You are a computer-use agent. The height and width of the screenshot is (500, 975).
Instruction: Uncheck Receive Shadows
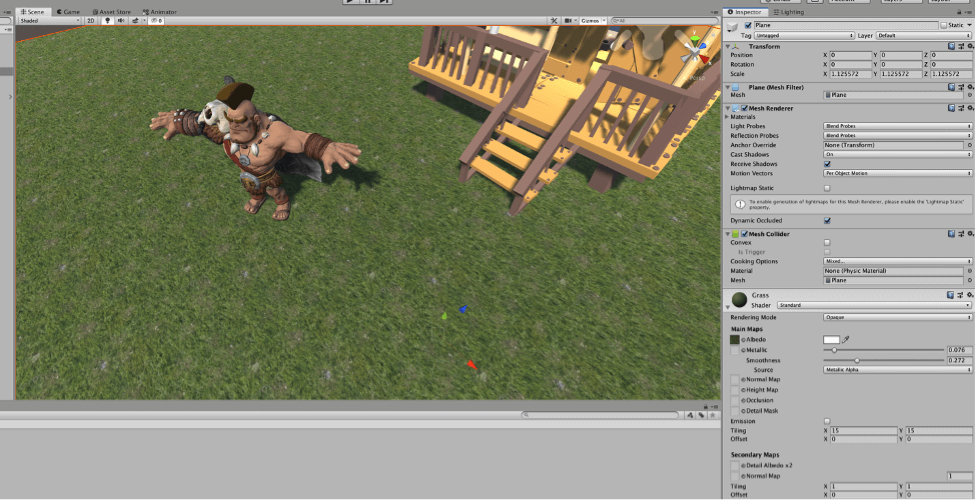click(x=827, y=164)
